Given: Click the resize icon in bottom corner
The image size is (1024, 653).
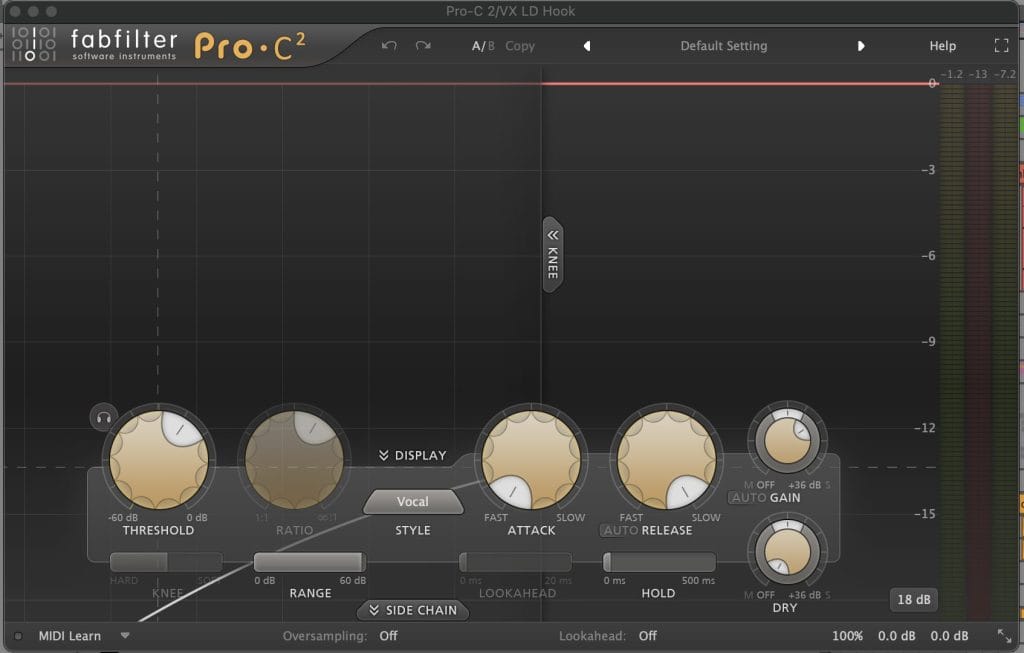Looking at the screenshot, I should tap(1004, 635).
